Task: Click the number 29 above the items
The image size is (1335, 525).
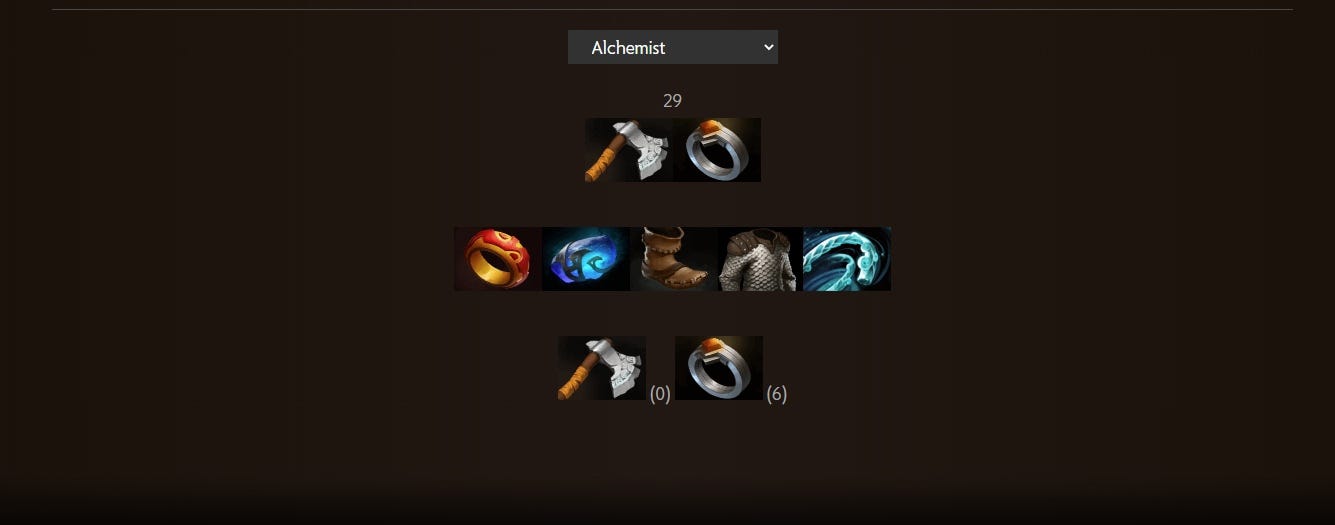Action: pos(672,101)
